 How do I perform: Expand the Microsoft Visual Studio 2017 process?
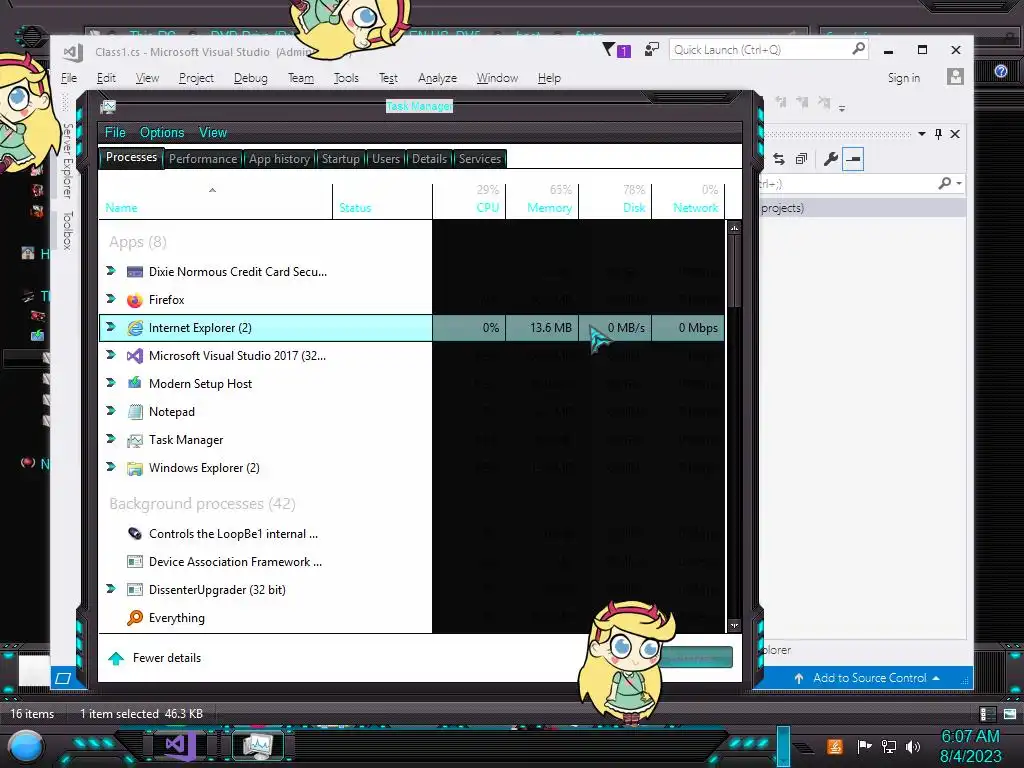tap(111, 355)
